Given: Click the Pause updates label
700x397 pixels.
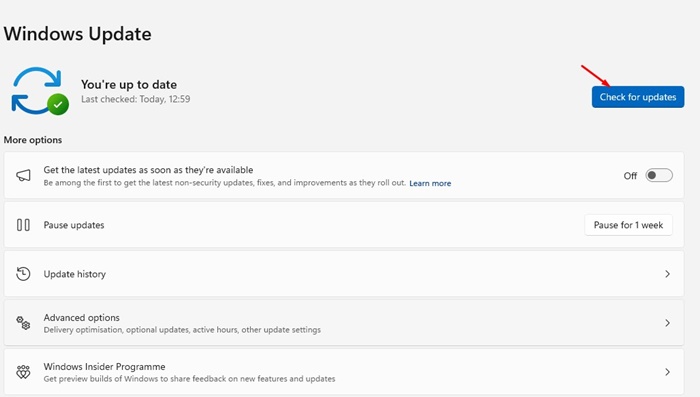Looking at the screenshot, I should point(74,225).
